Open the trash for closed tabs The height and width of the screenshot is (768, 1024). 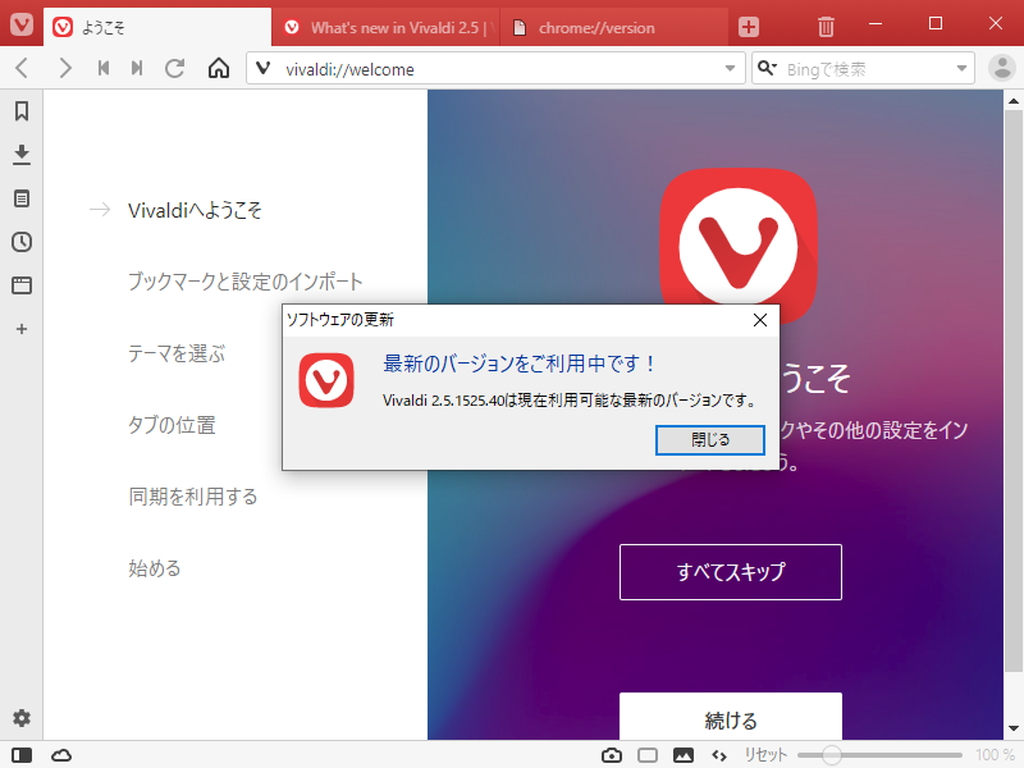pos(825,27)
